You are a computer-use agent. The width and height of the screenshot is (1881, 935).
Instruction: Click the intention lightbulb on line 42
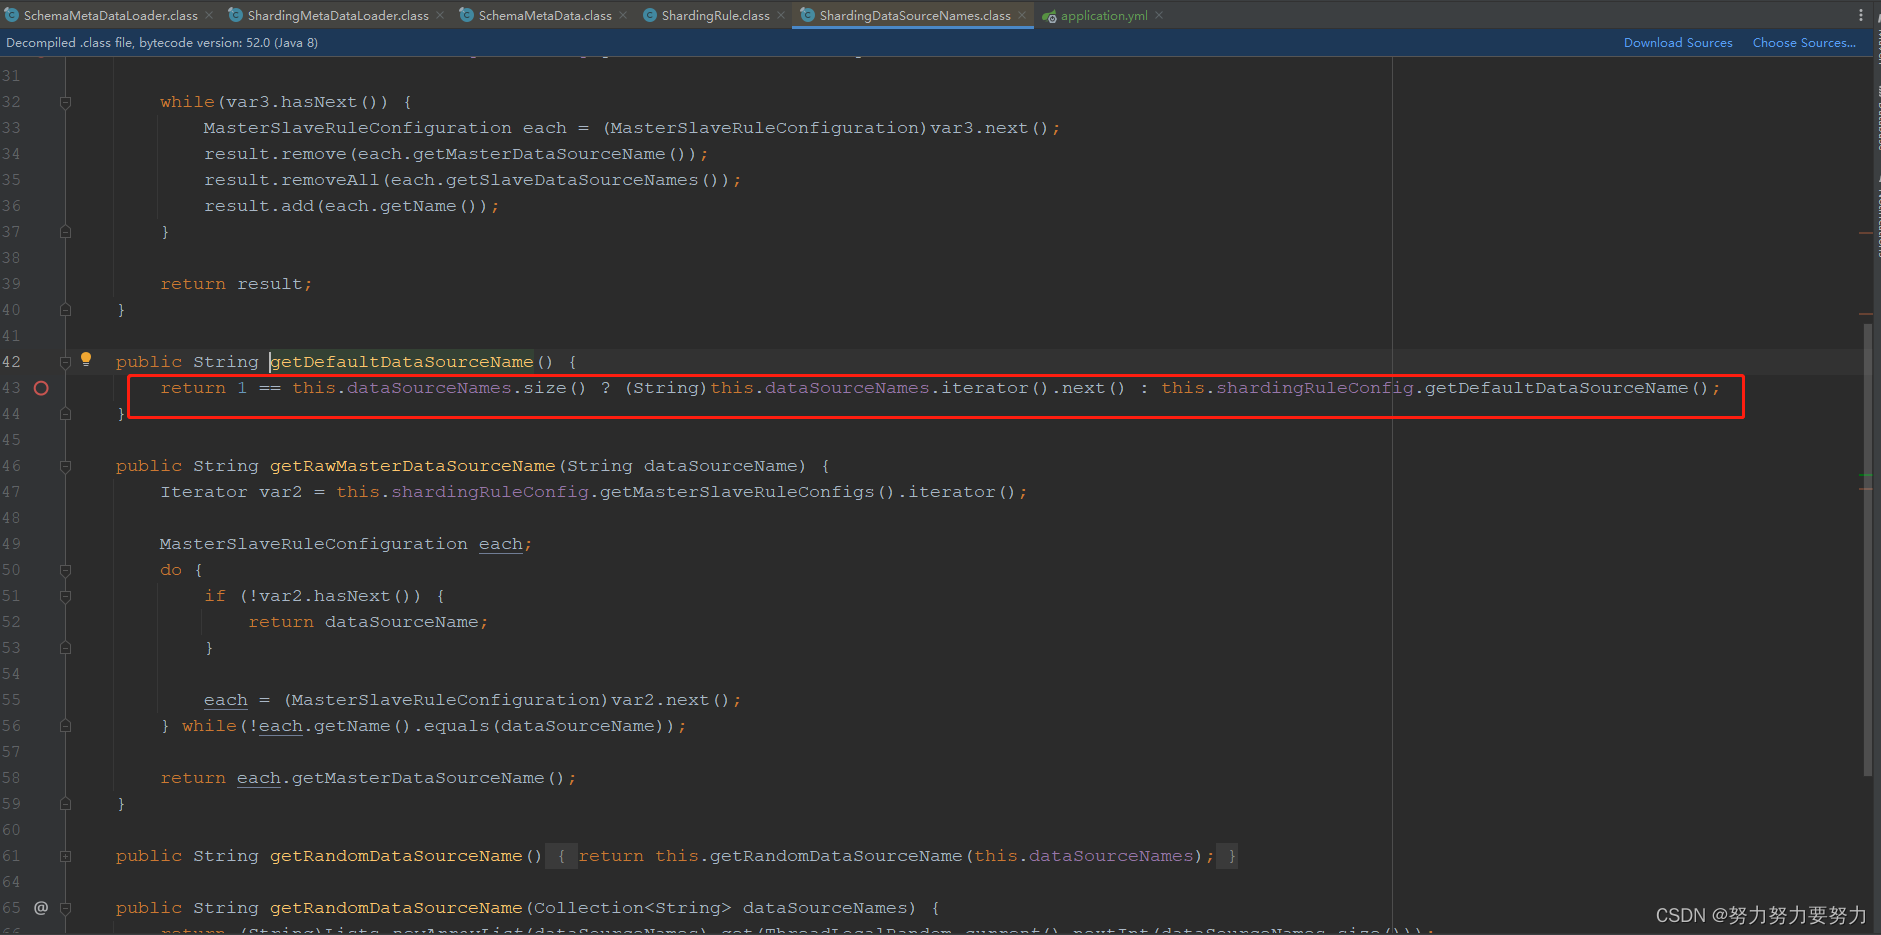tap(86, 360)
